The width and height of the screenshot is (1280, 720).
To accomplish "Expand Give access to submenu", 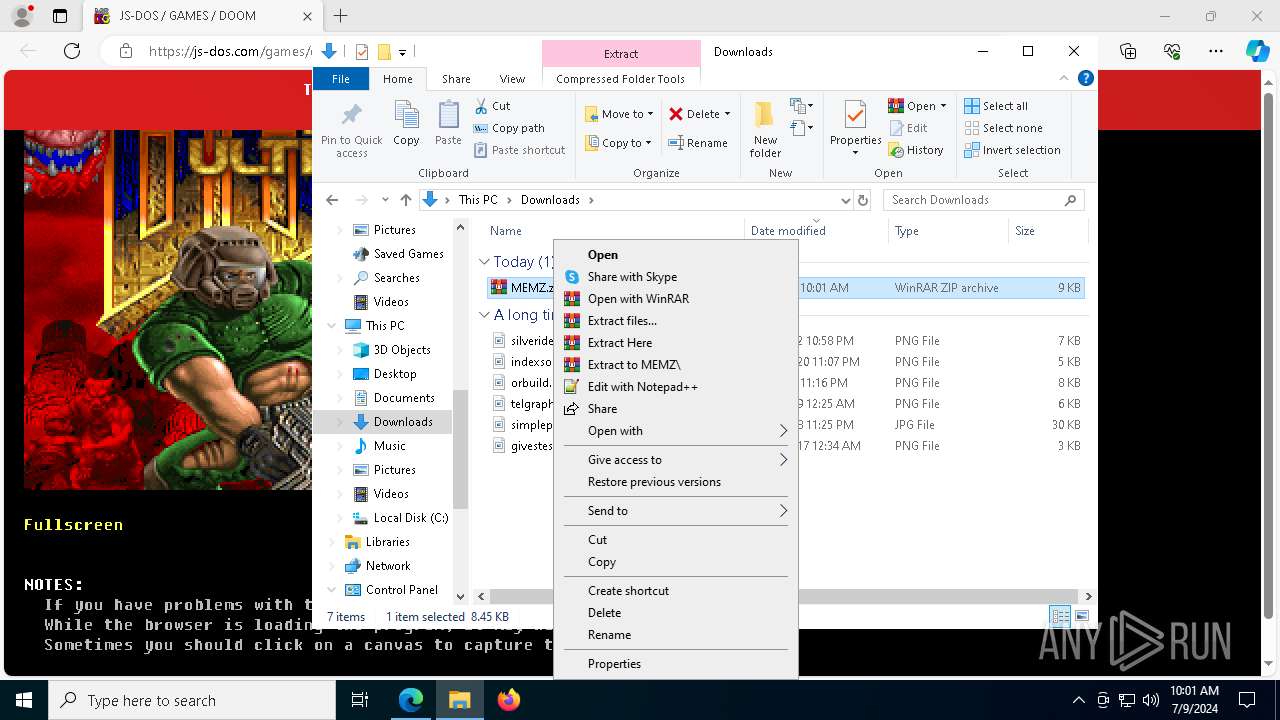I will [x=783, y=460].
